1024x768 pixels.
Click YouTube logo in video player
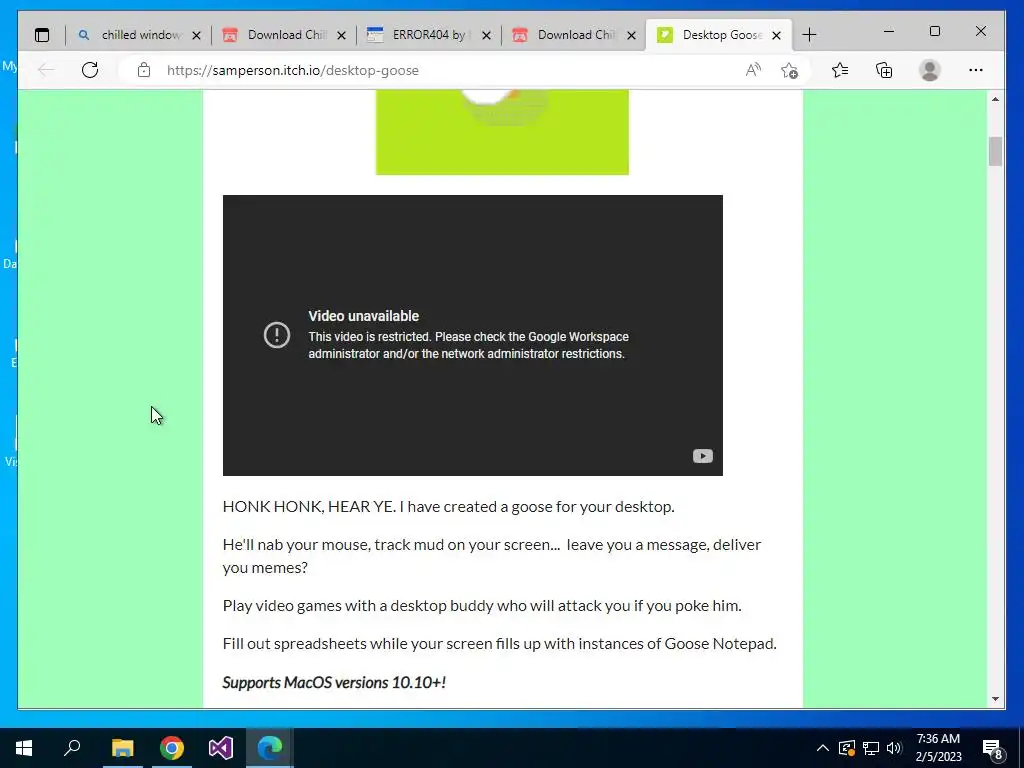[703, 456]
